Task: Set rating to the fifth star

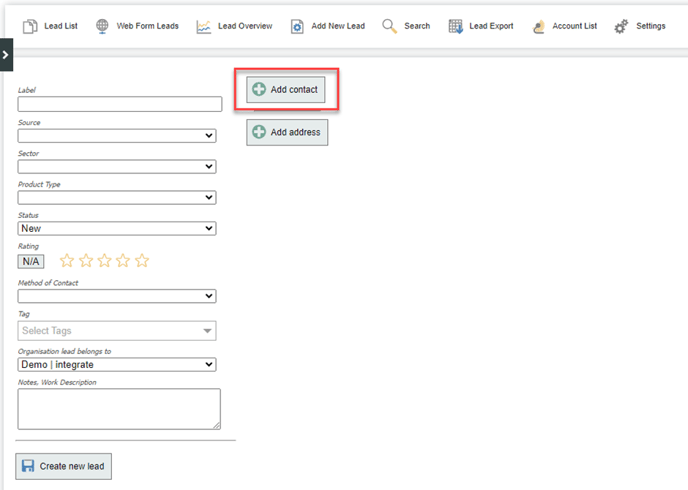Action: point(142,261)
